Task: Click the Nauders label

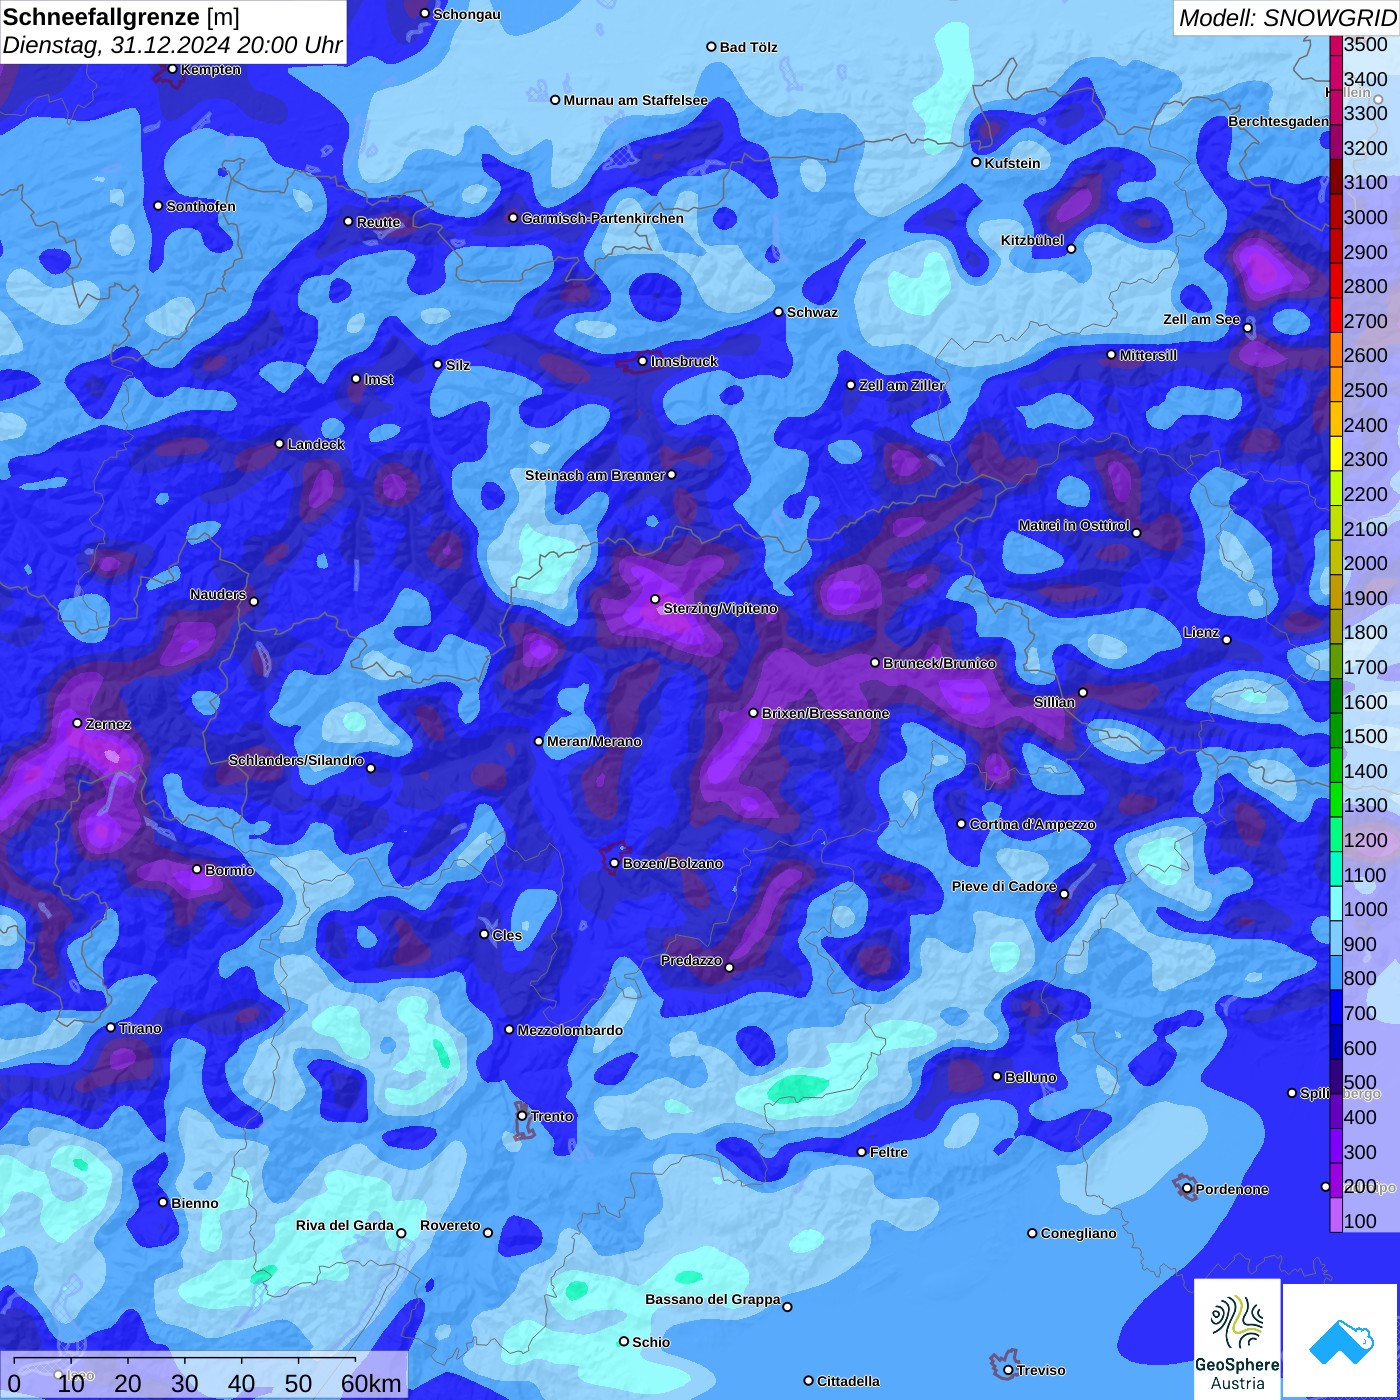Action: tap(218, 594)
